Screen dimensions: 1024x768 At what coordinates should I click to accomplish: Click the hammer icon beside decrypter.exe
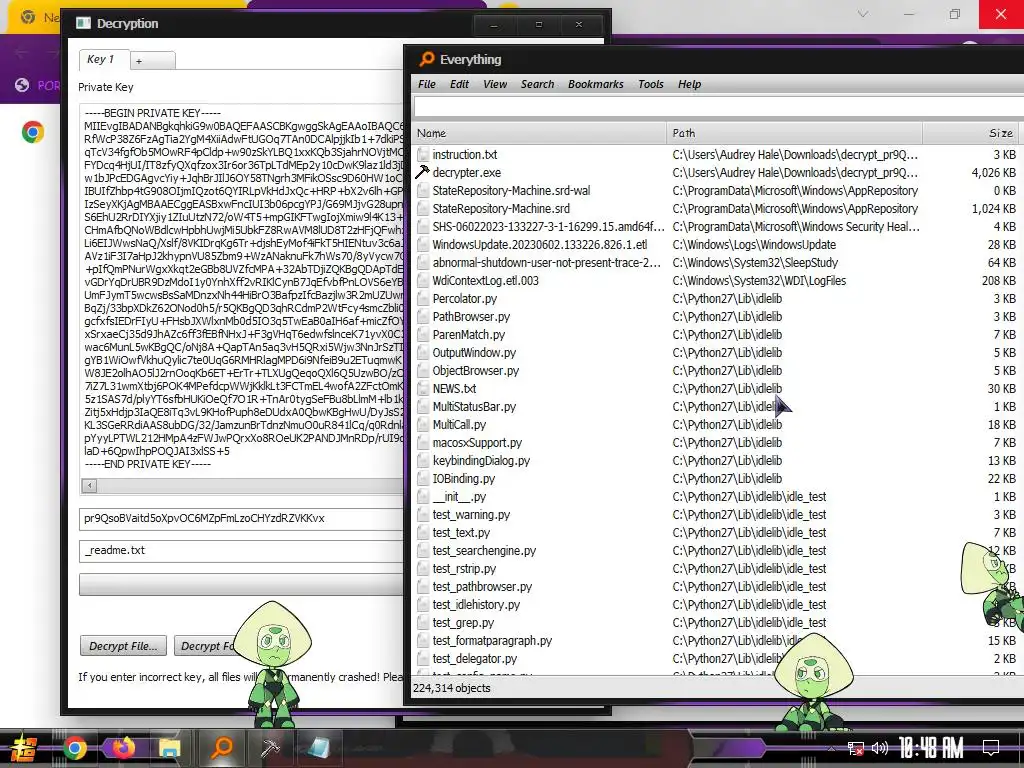click(422, 172)
